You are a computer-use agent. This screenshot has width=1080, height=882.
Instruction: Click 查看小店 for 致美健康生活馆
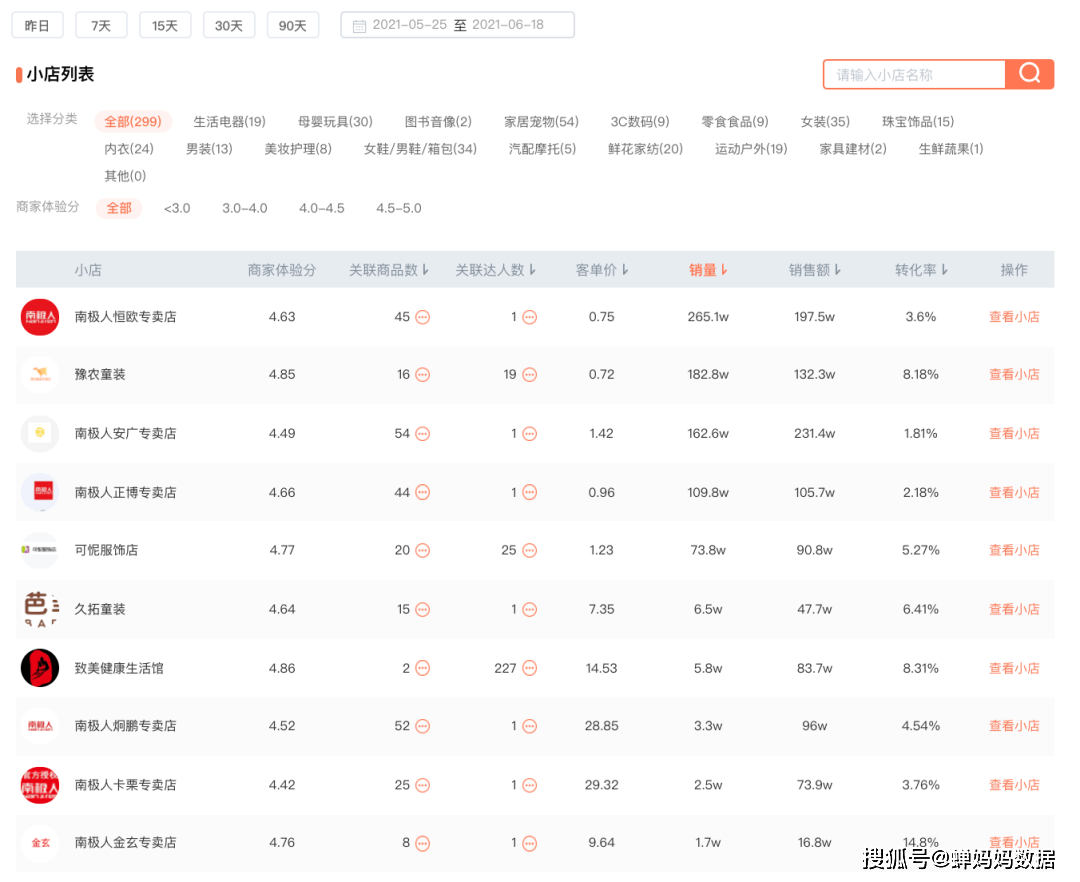click(1014, 668)
